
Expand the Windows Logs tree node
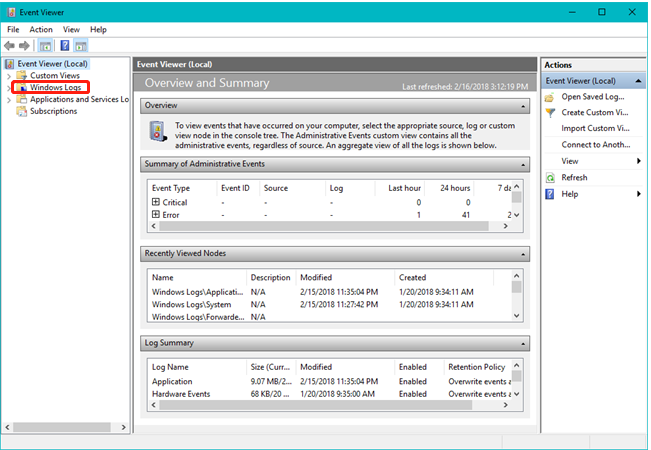pos(9,88)
